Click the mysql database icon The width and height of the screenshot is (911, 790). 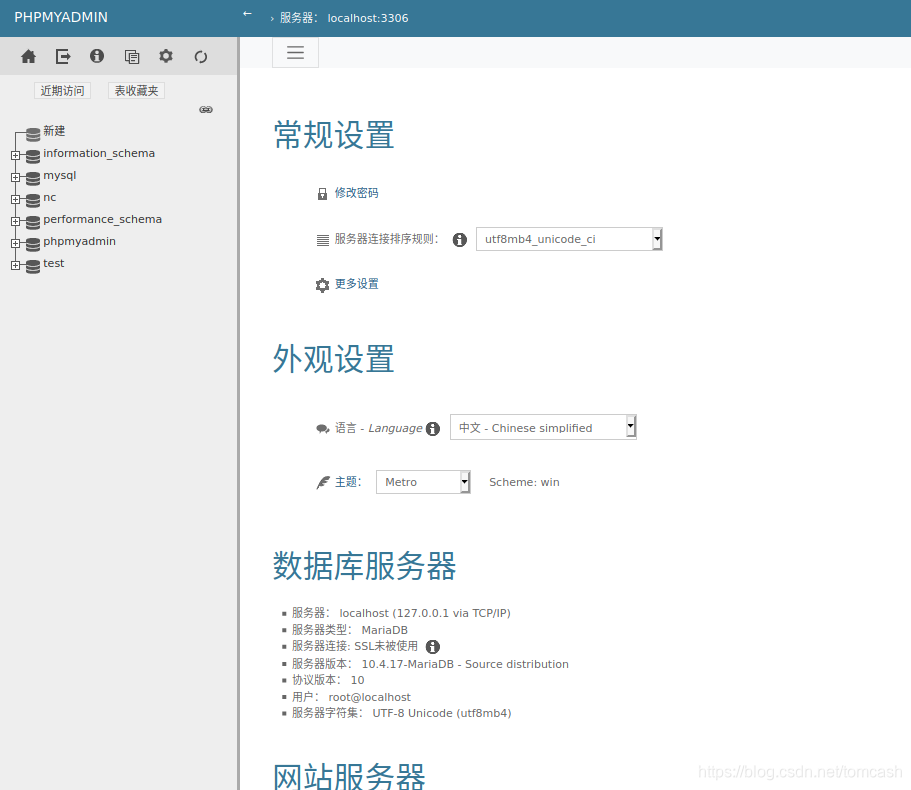[33, 178]
